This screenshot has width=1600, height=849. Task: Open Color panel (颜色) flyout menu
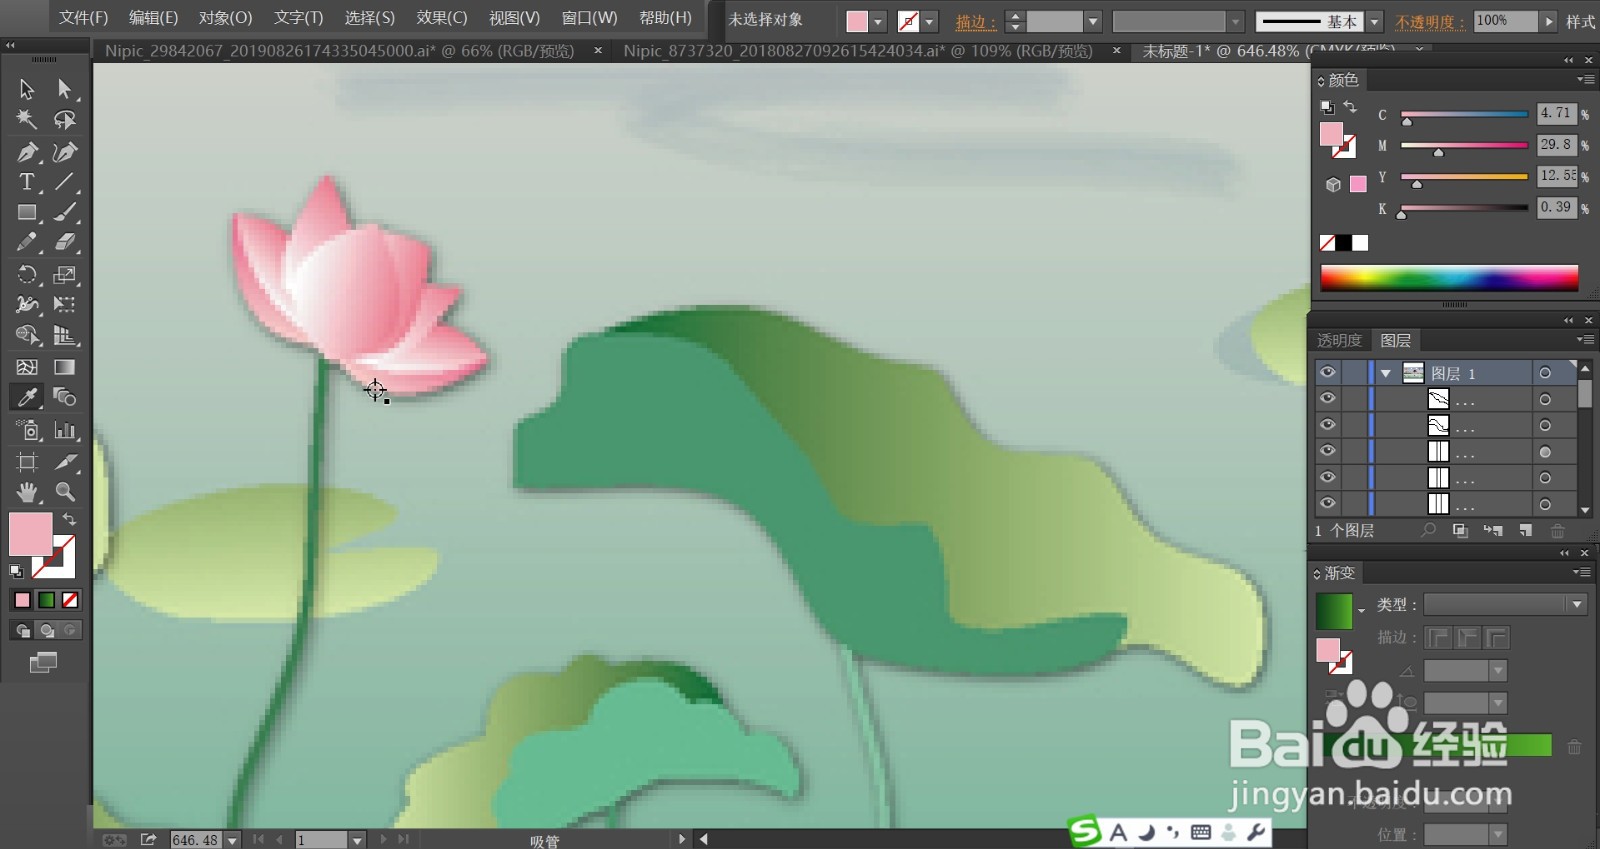(x=1585, y=79)
